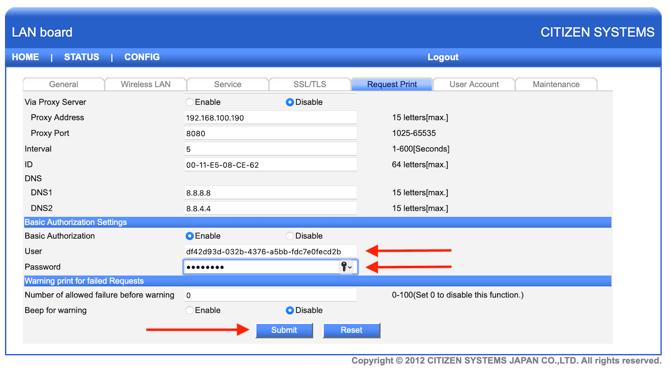Image resolution: width=670 pixels, height=370 pixels.
Task: Switch to the Maintenance tab
Action: tap(556, 84)
